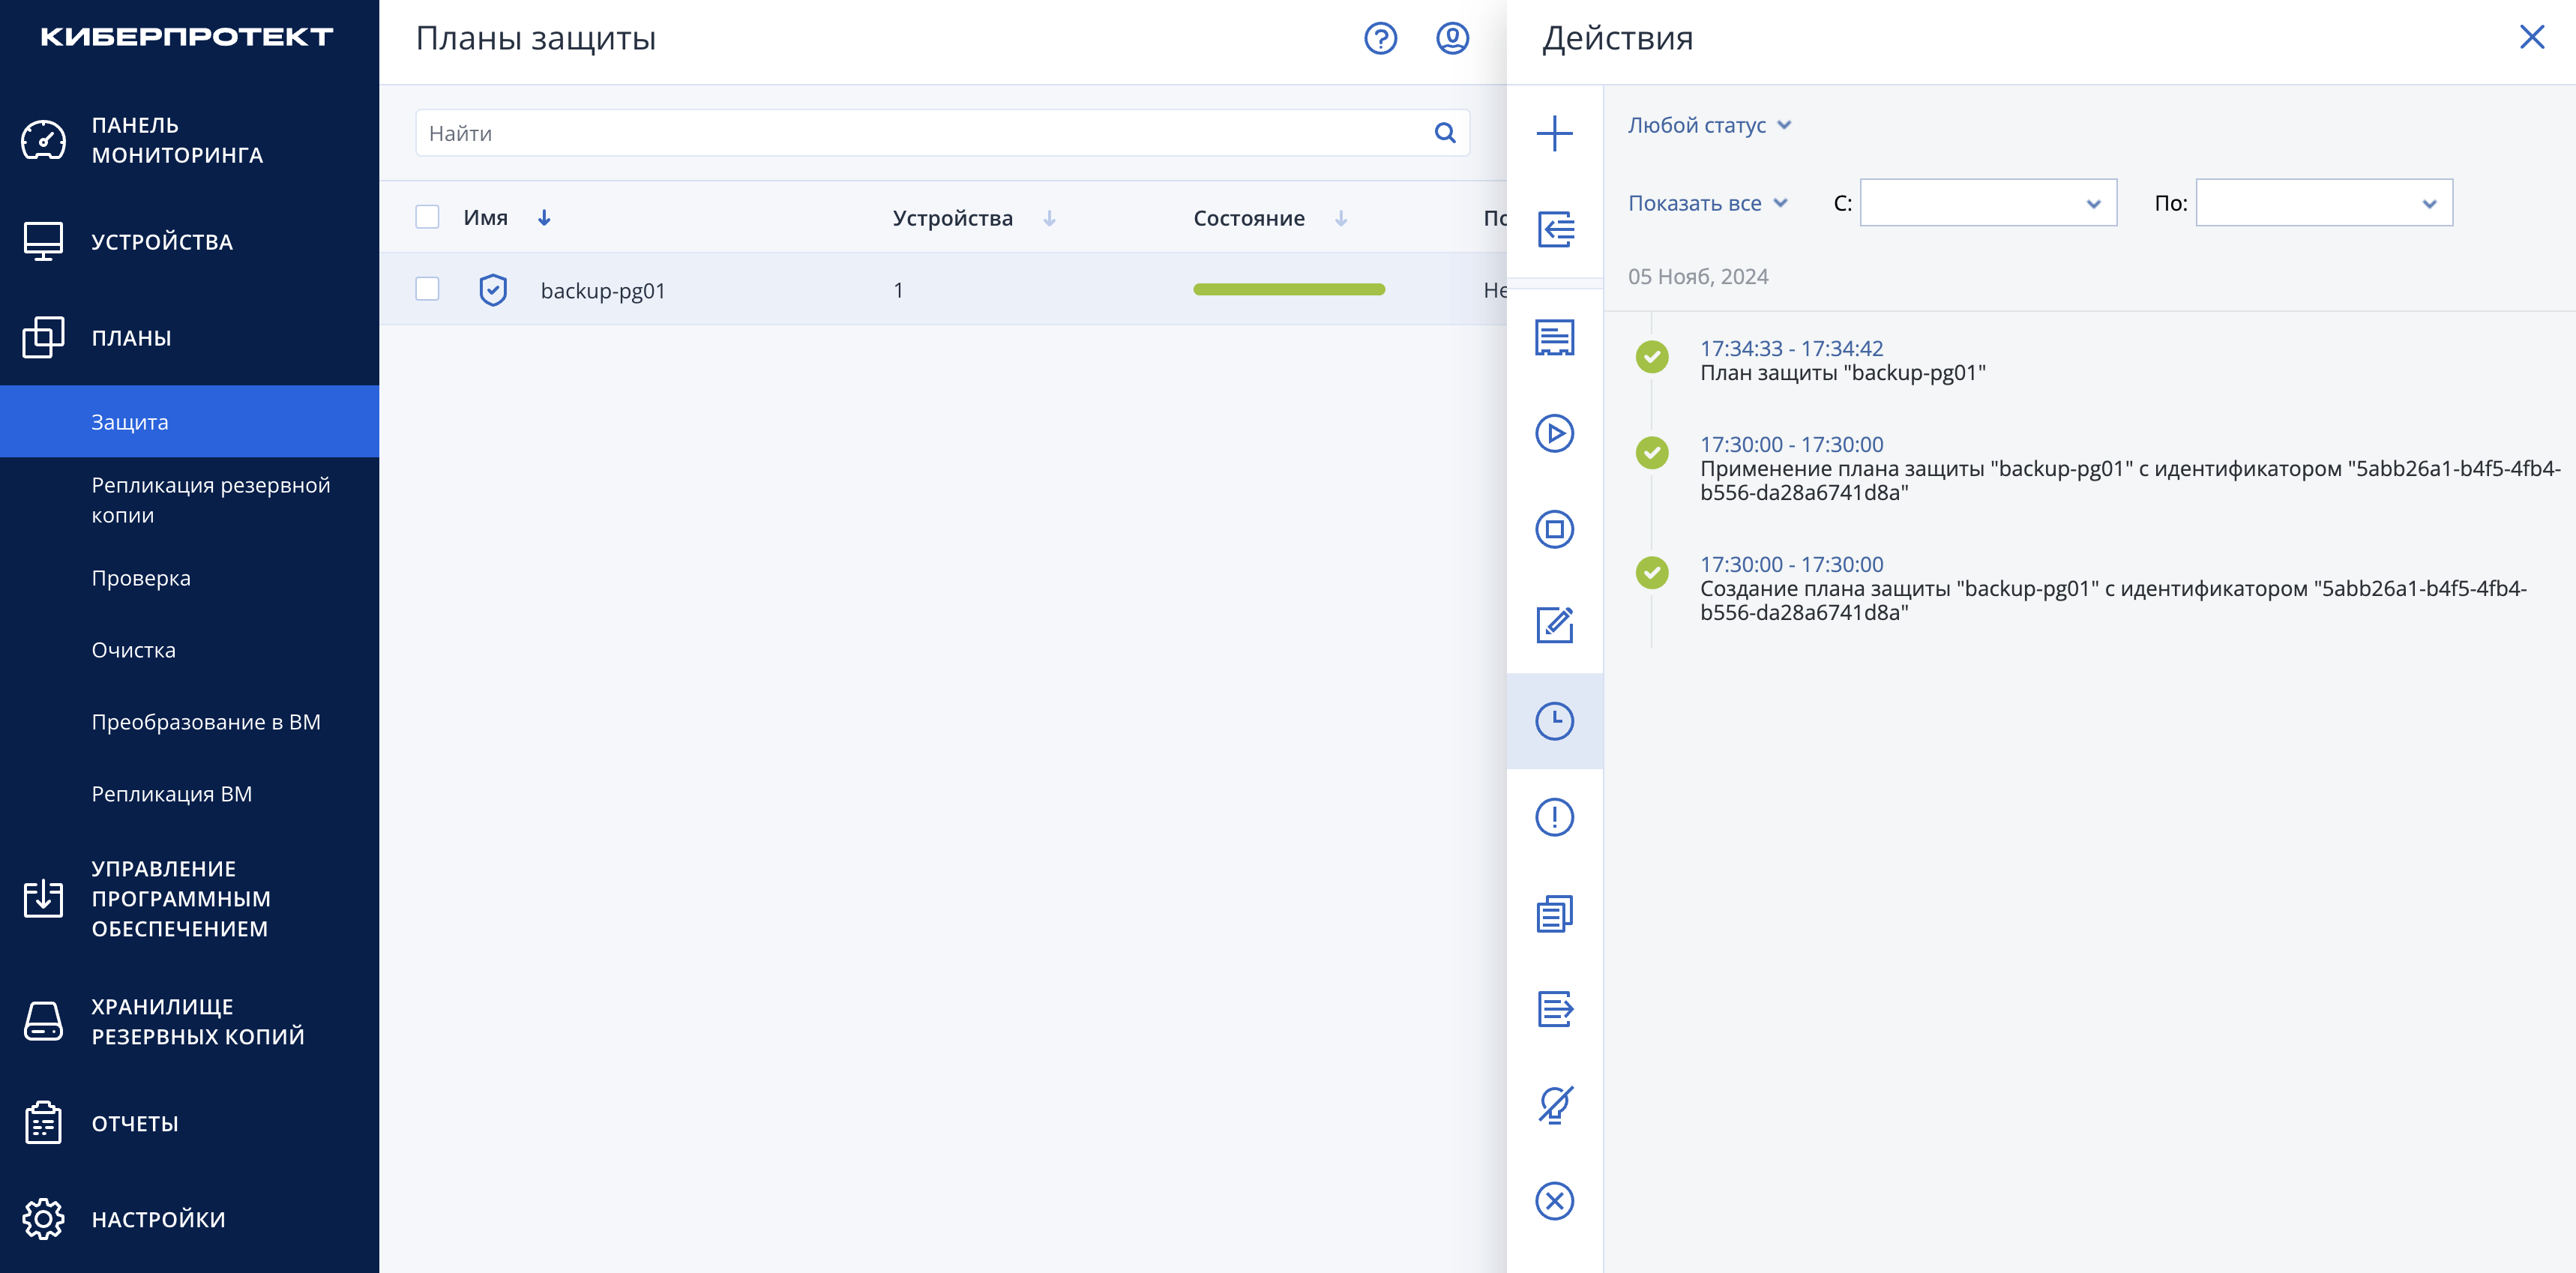Sort table by Устройства column
Screen dimensions: 2576x1273
(952, 218)
